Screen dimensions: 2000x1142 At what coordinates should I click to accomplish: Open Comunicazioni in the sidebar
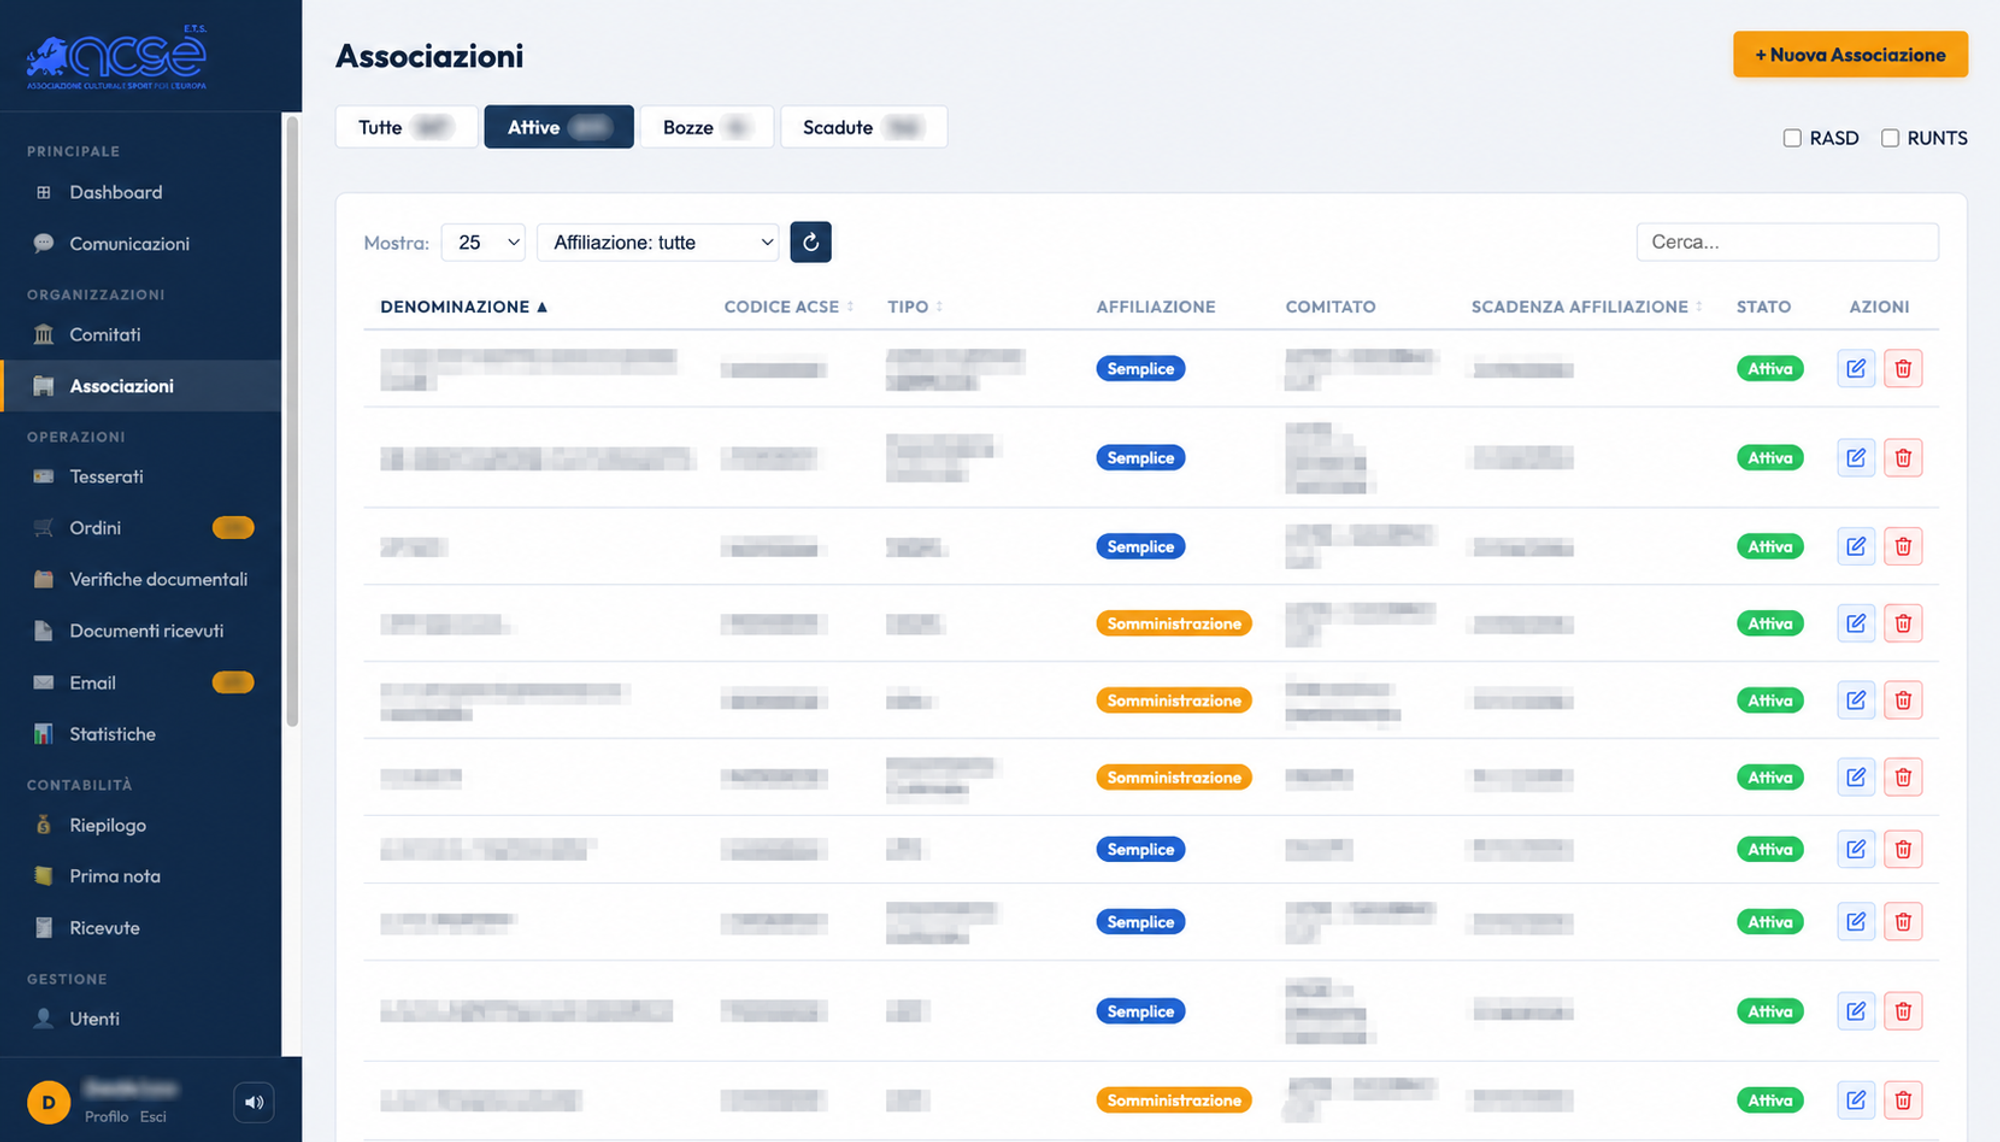tap(141, 244)
